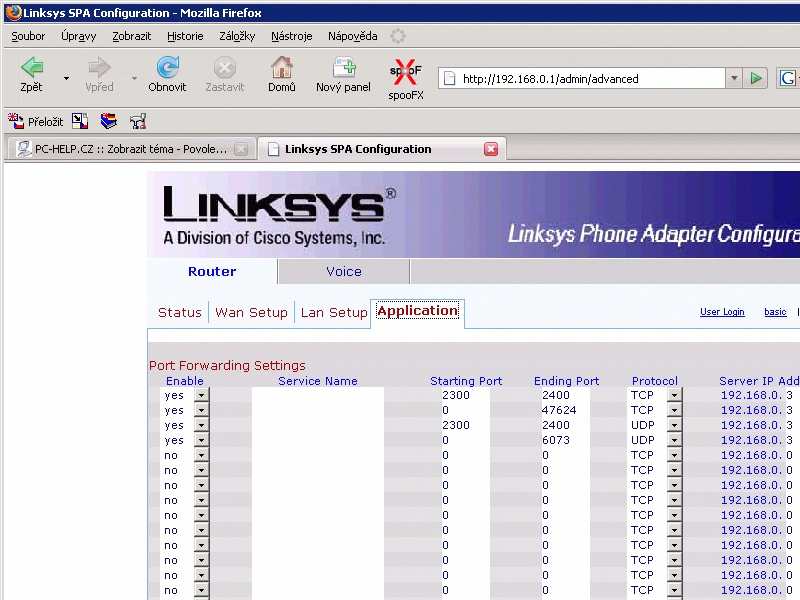
Task: Open Enable dropdown in first 'no' row
Action: (201, 455)
